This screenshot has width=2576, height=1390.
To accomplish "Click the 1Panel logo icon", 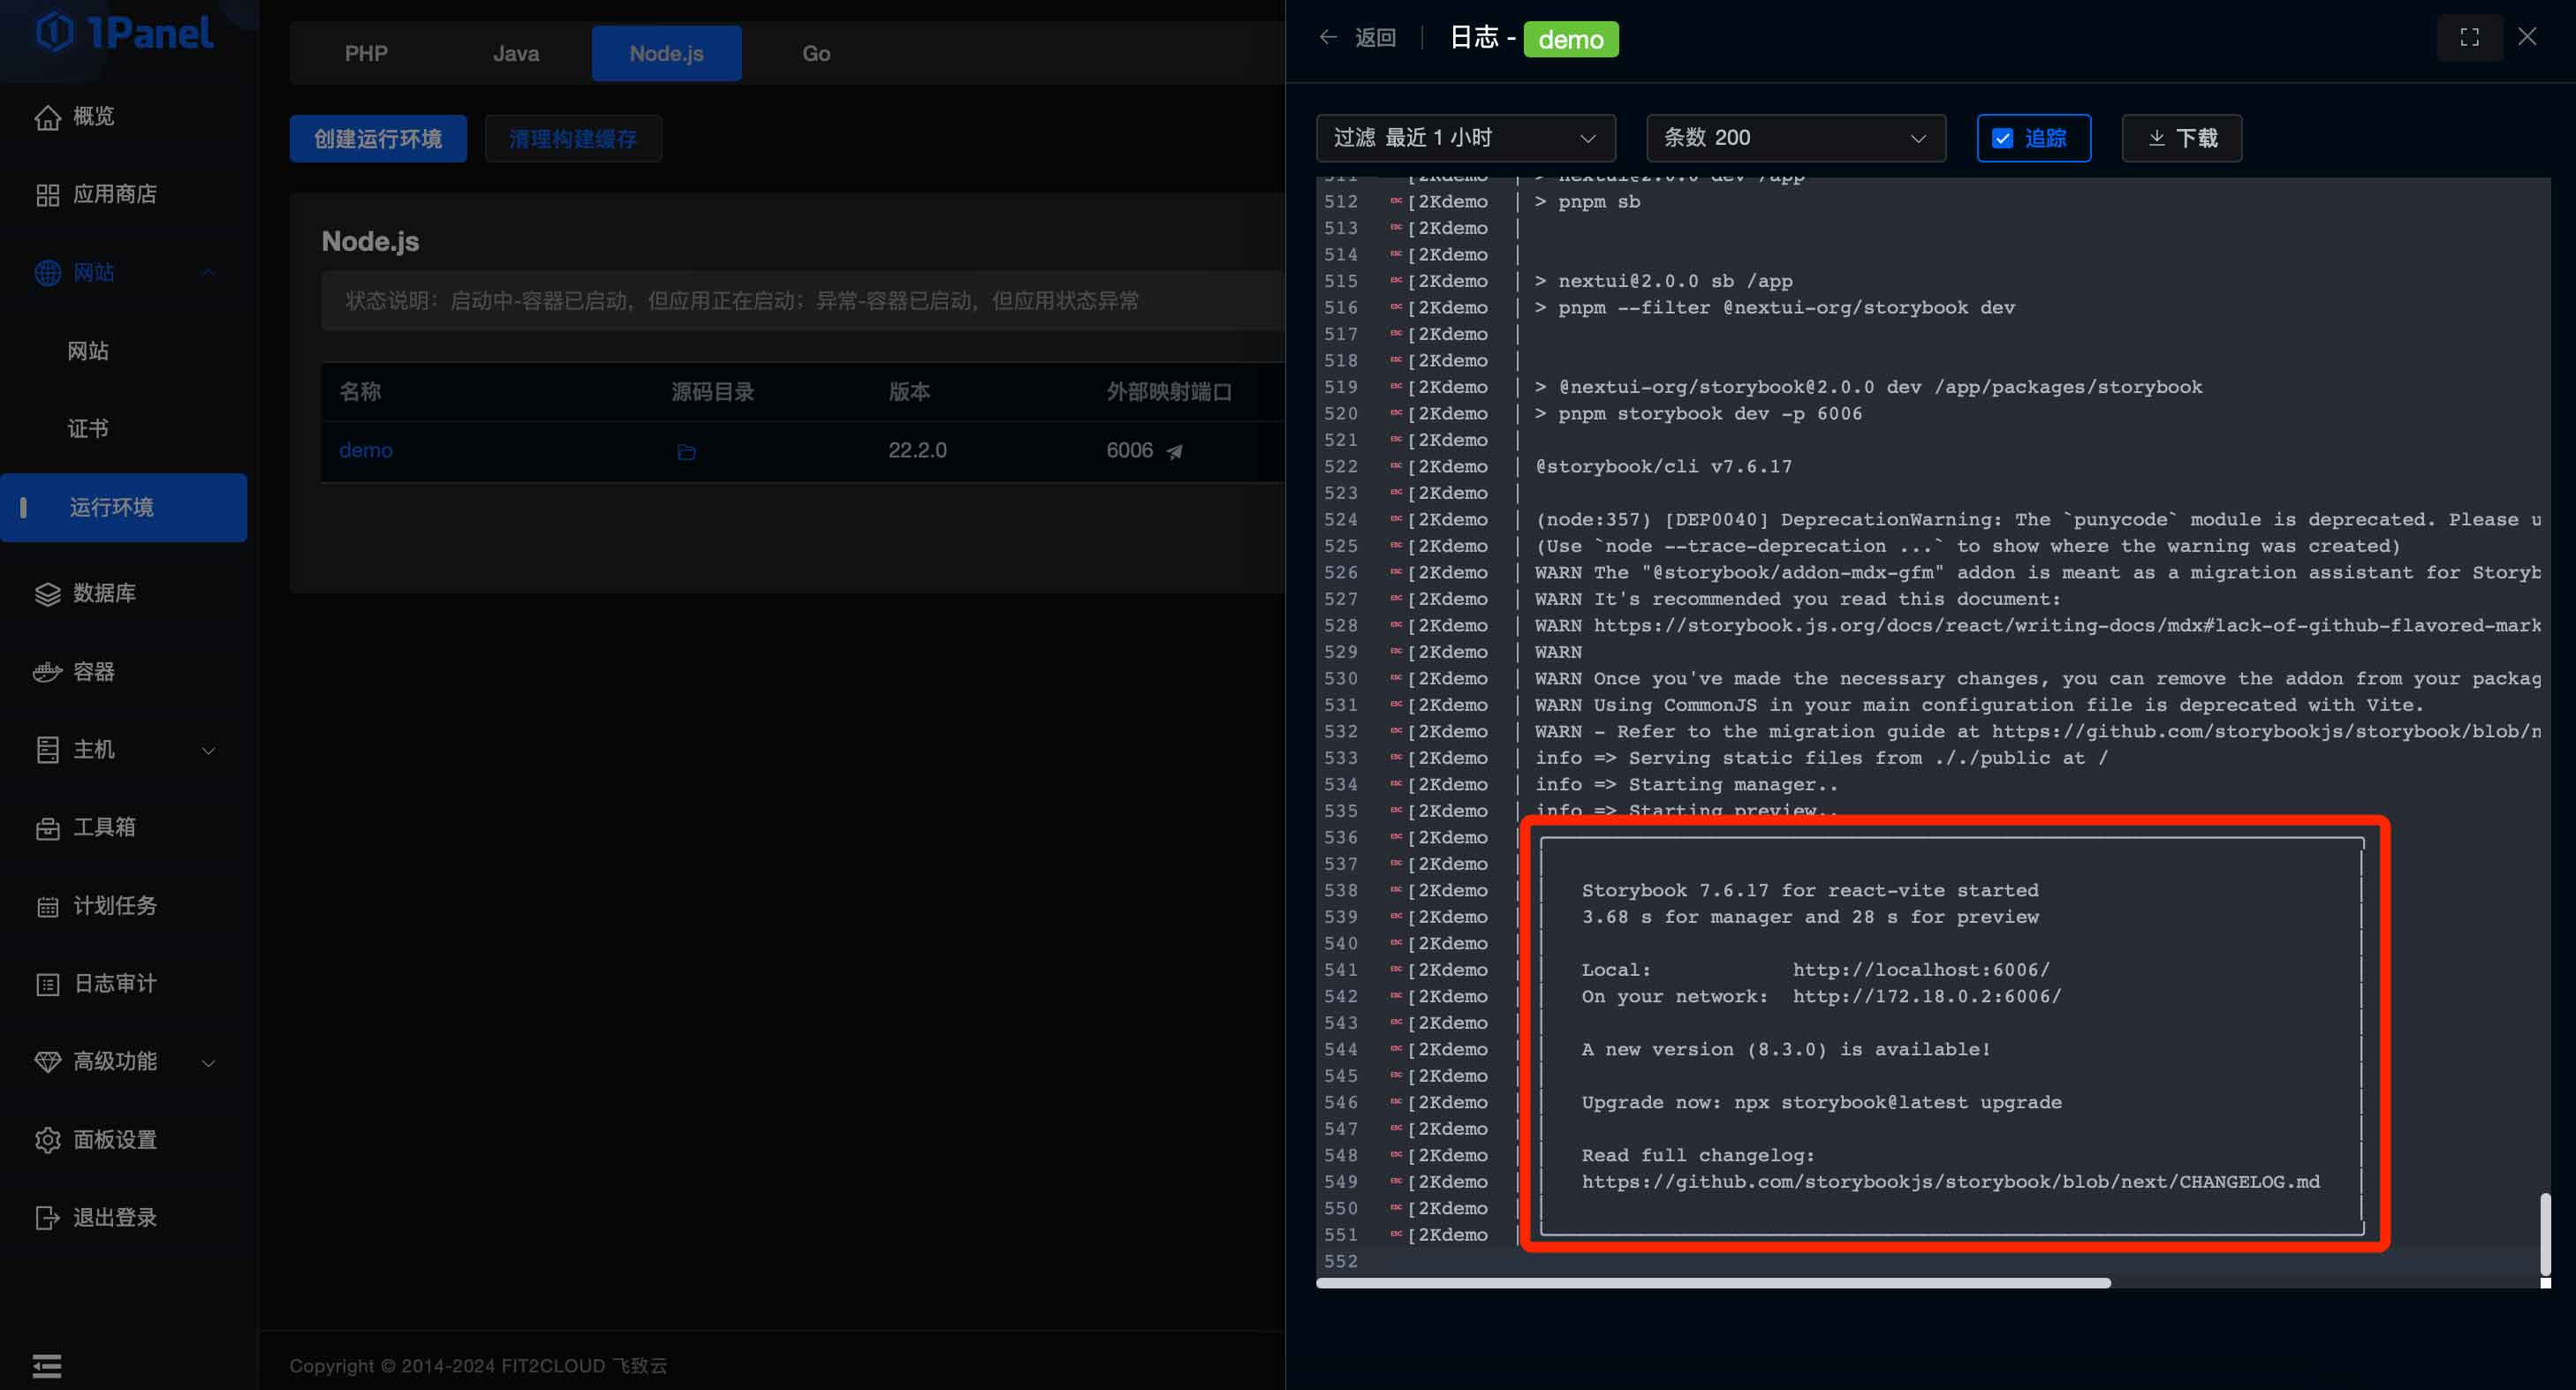I will 55,32.
